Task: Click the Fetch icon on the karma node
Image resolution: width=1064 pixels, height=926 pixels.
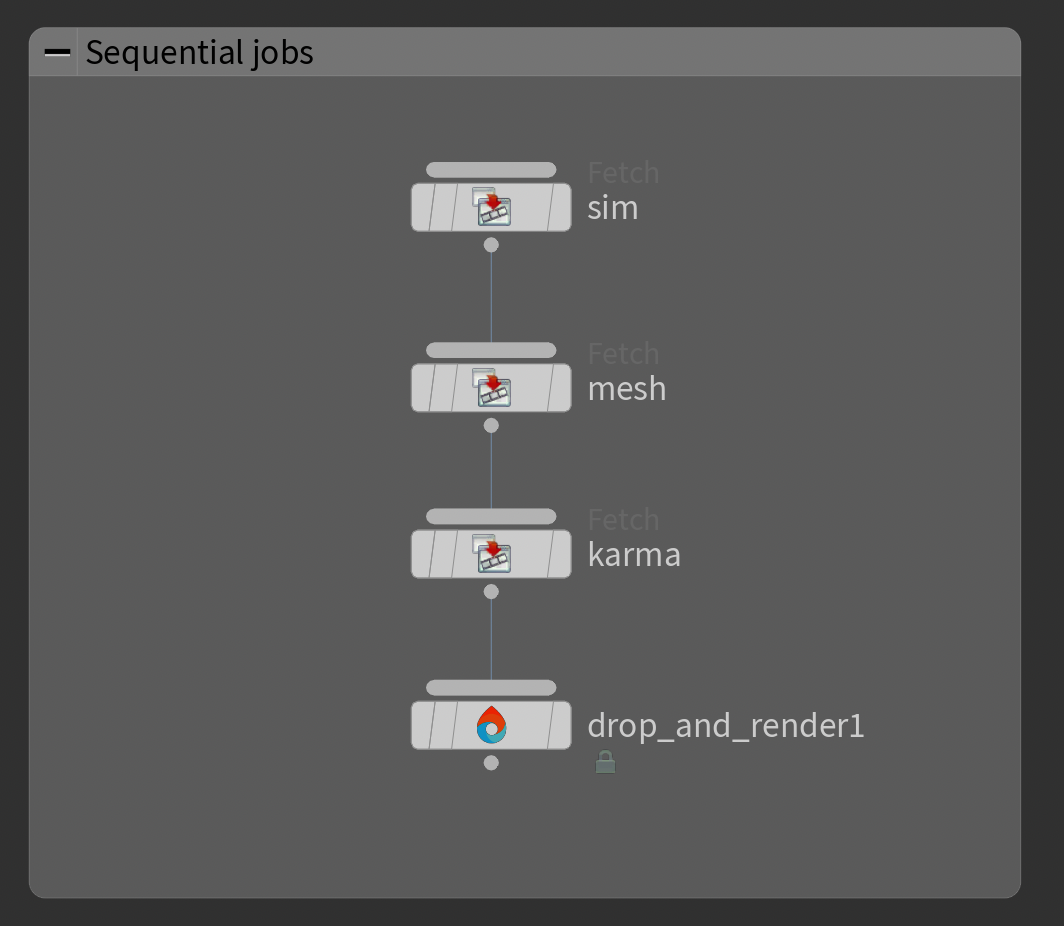Action: [491, 553]
